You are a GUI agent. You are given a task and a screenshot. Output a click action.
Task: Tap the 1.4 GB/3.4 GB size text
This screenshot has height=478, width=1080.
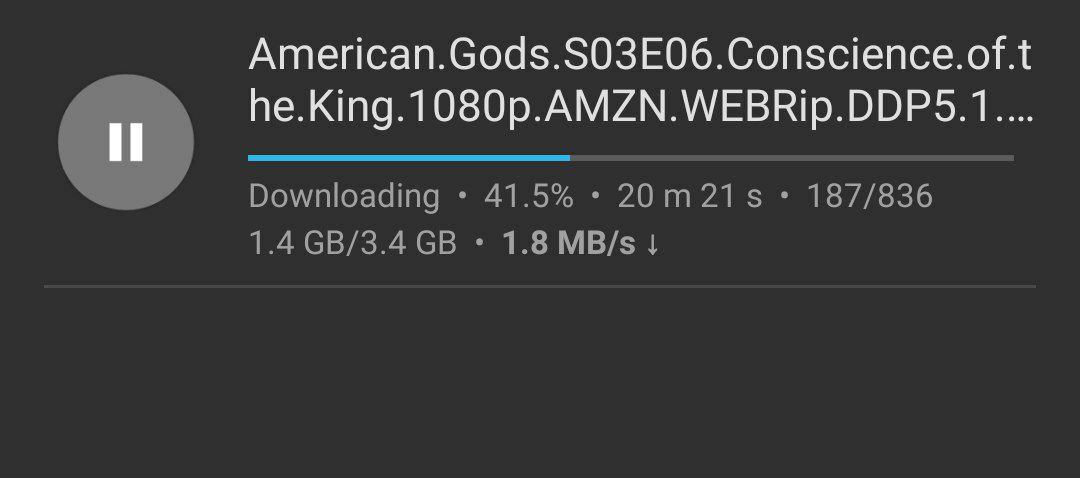[352, 244]
